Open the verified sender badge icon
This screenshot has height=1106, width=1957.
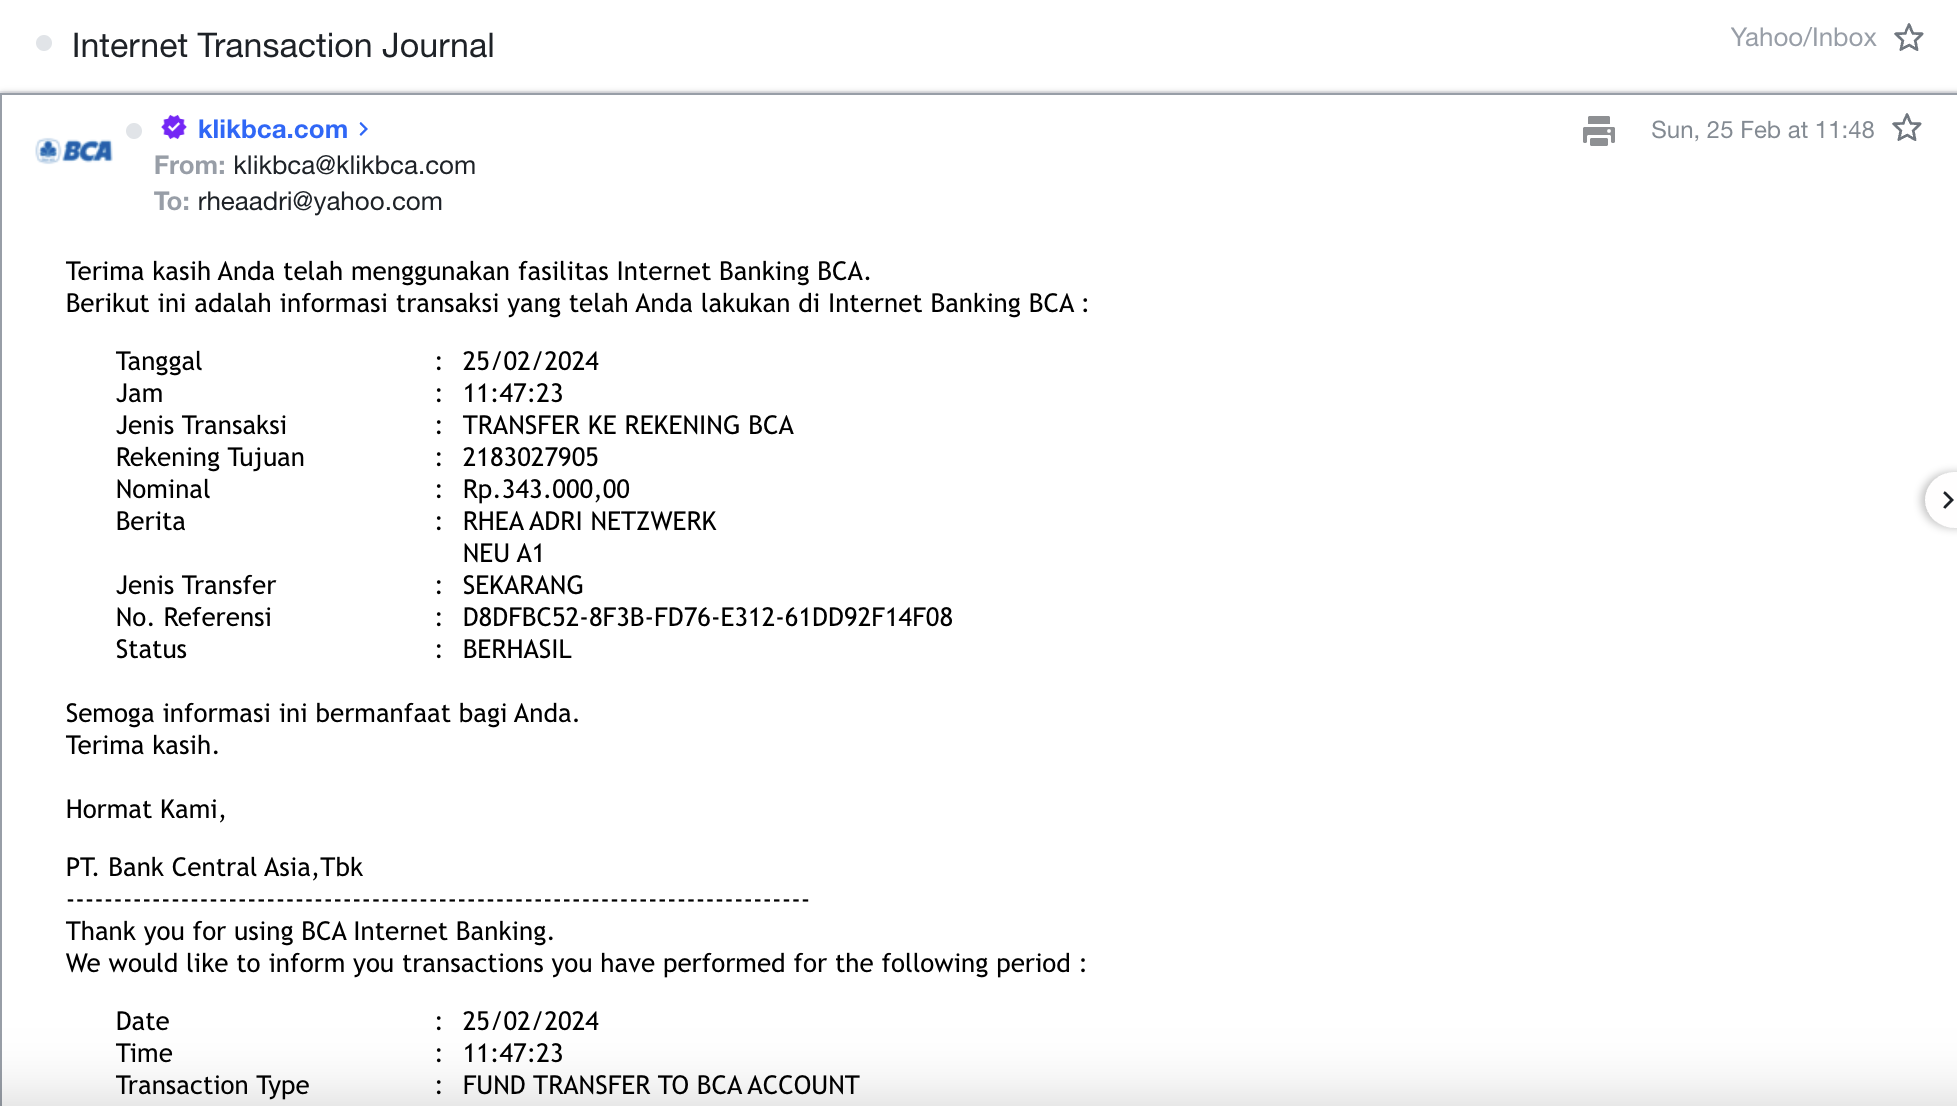point(174,127)
